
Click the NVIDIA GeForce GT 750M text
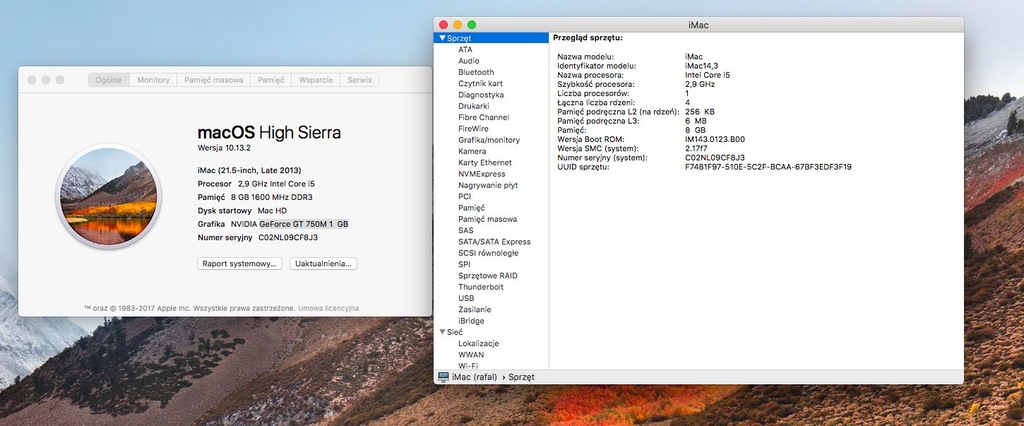pos(290,224)
